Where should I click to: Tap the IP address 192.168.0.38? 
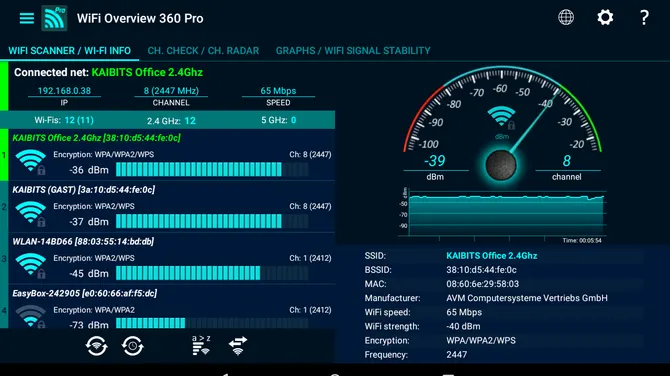[x=64, y=91]
